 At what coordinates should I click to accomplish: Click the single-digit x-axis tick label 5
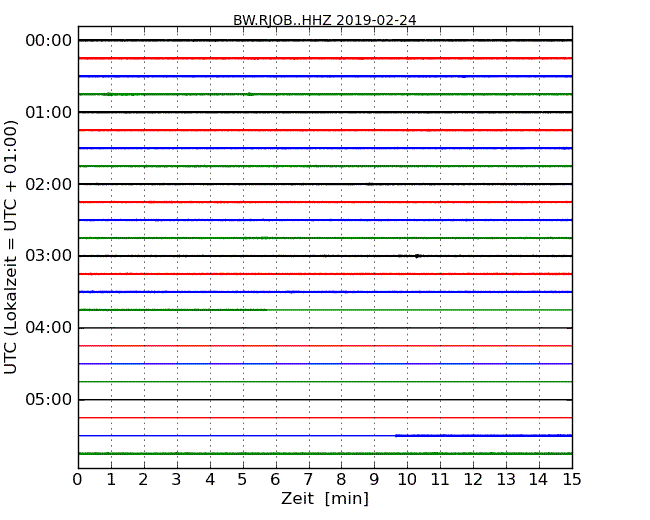(243, 480)
